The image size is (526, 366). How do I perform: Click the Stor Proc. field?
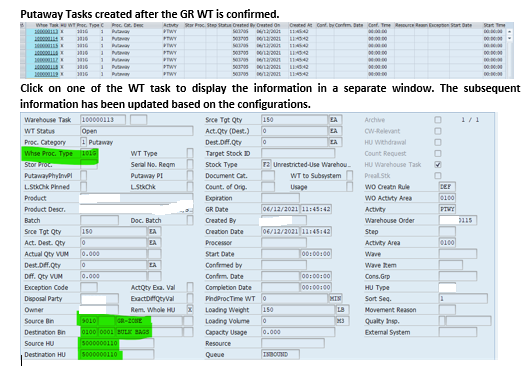coord(89,164)
